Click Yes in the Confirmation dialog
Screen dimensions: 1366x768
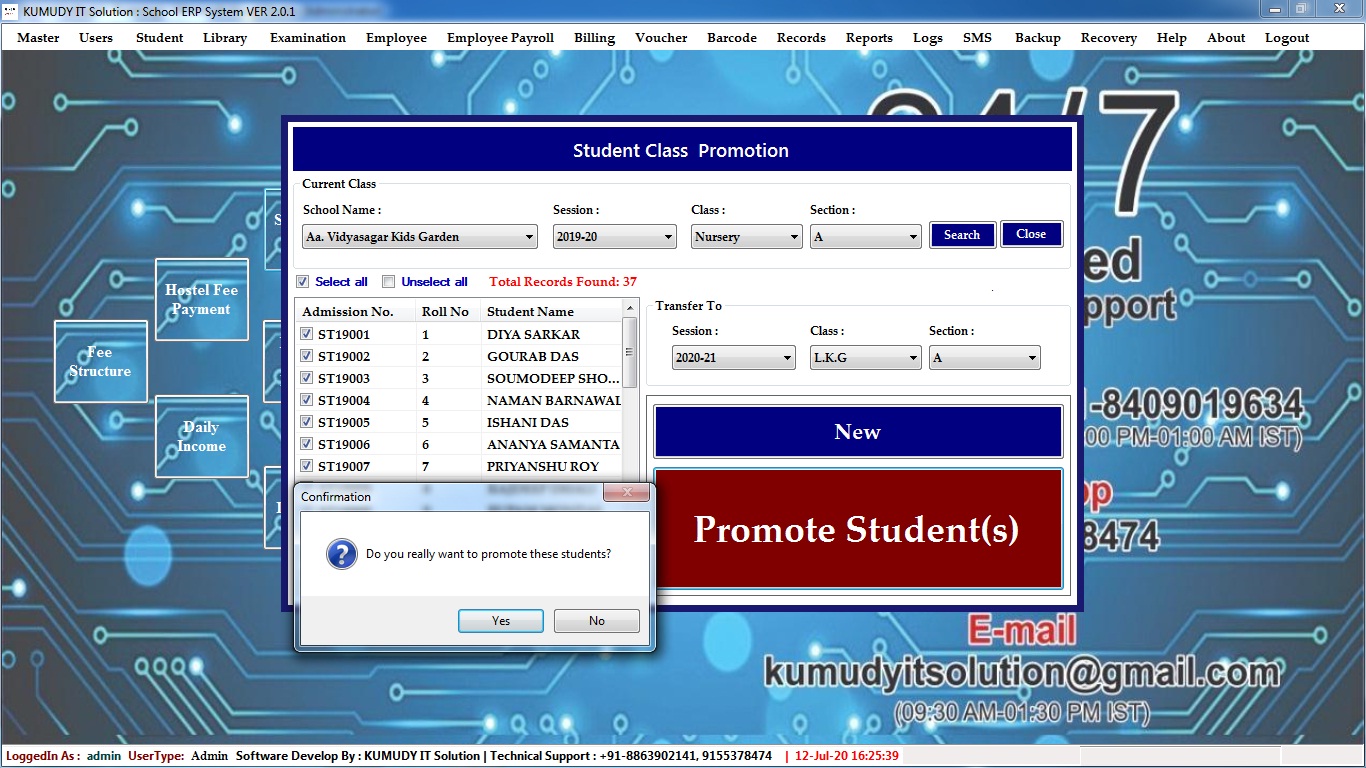[500, 621]
